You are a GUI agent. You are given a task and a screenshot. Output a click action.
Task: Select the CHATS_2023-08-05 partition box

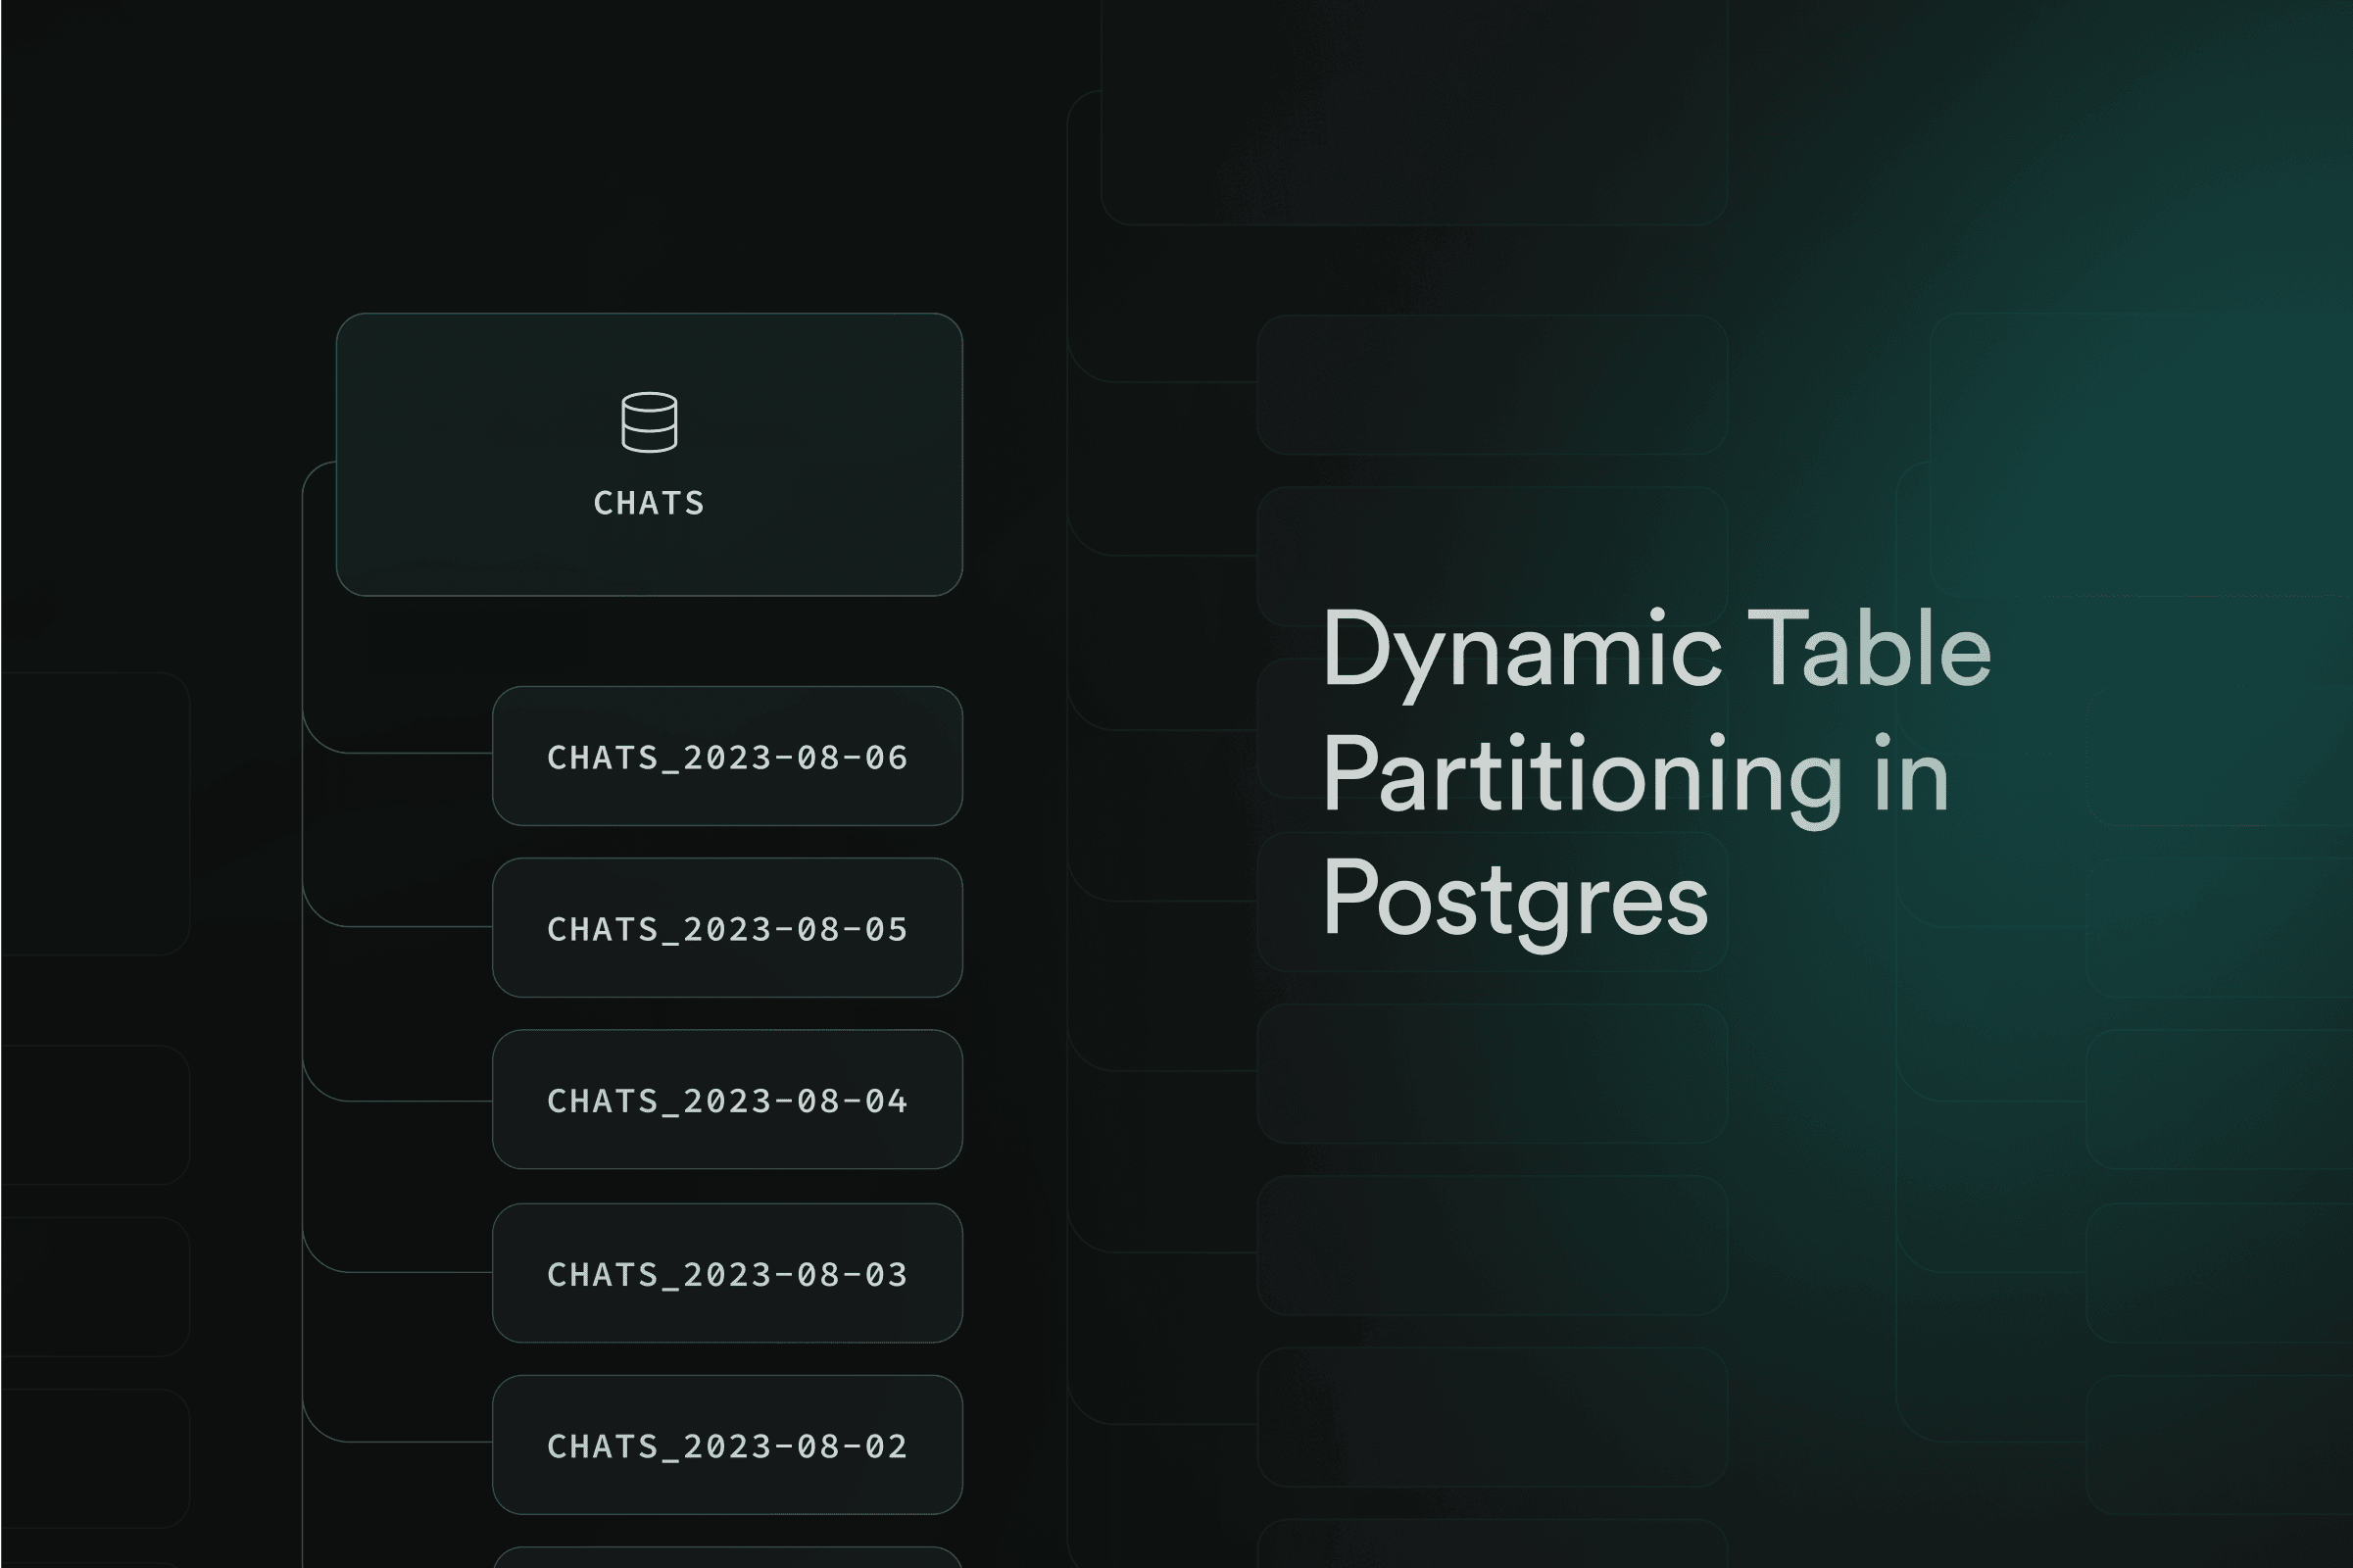click(x=727, y=928)
